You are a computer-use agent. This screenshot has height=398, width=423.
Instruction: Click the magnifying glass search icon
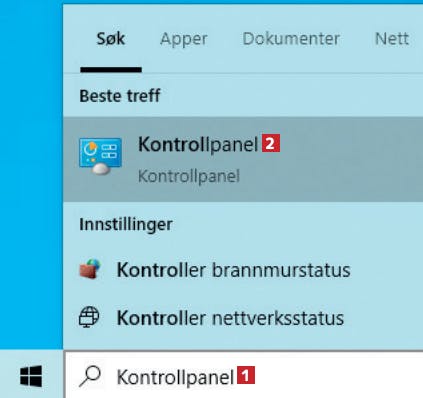(90, 377)
